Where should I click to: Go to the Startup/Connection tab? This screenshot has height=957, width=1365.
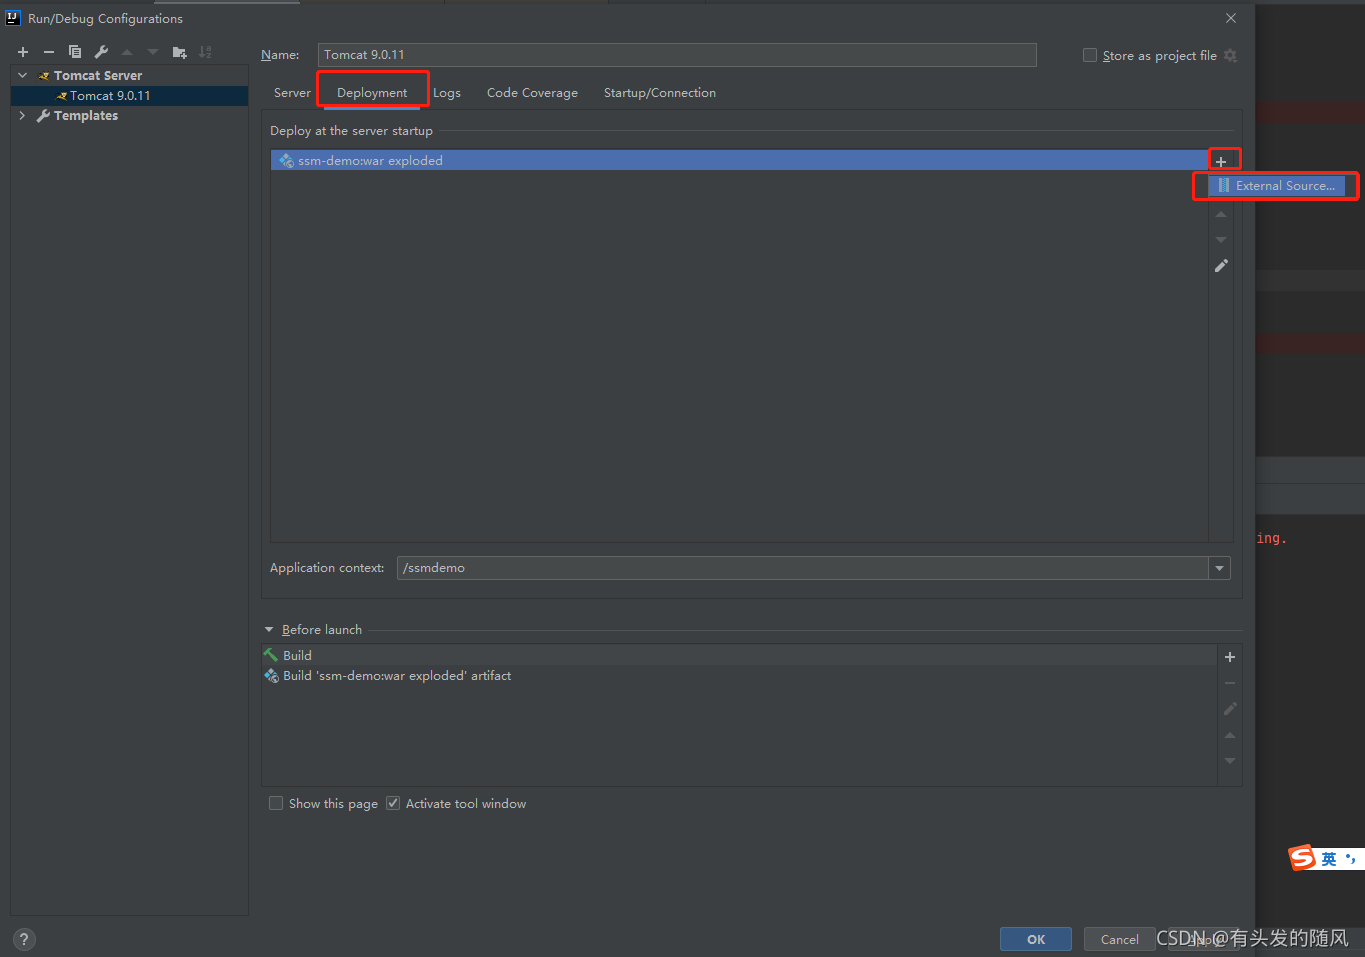(660, 93)
